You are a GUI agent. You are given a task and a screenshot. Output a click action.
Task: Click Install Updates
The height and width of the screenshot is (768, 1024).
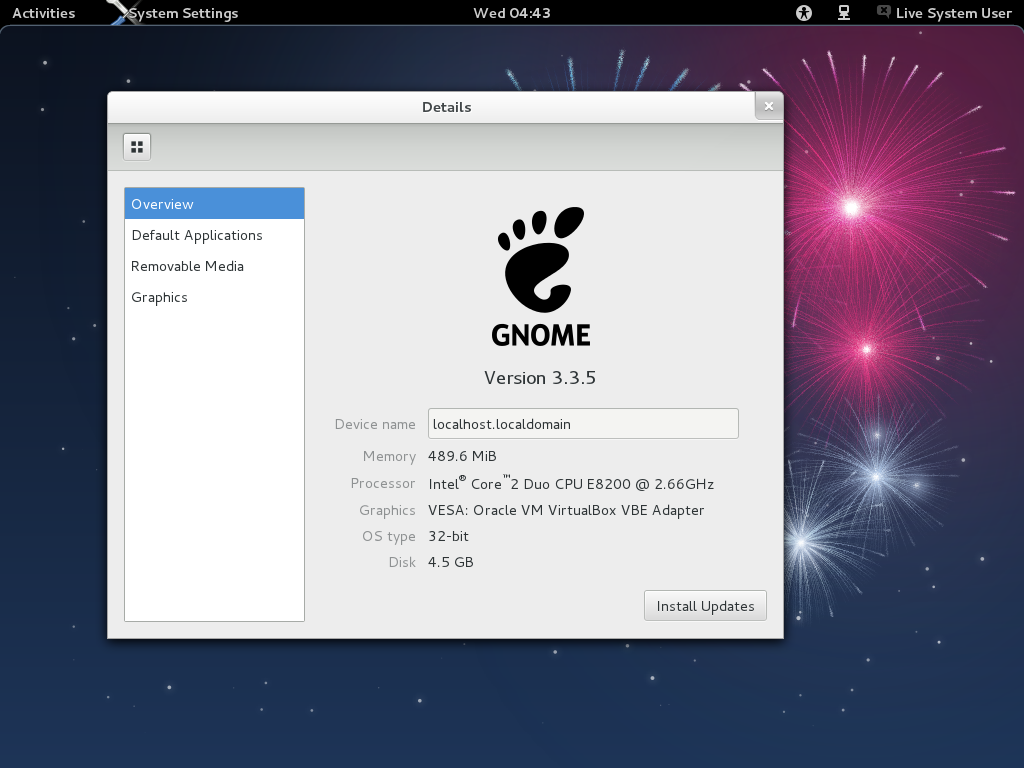click(x=705, y=605)
